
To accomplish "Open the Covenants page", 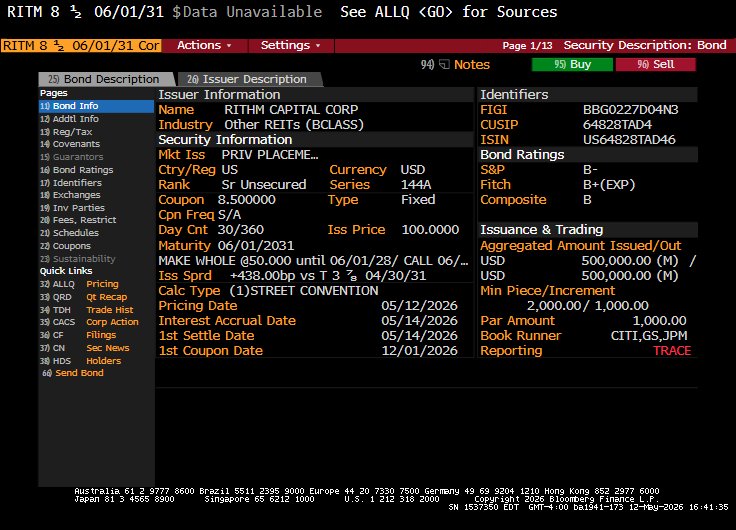I will pos(69,144).
